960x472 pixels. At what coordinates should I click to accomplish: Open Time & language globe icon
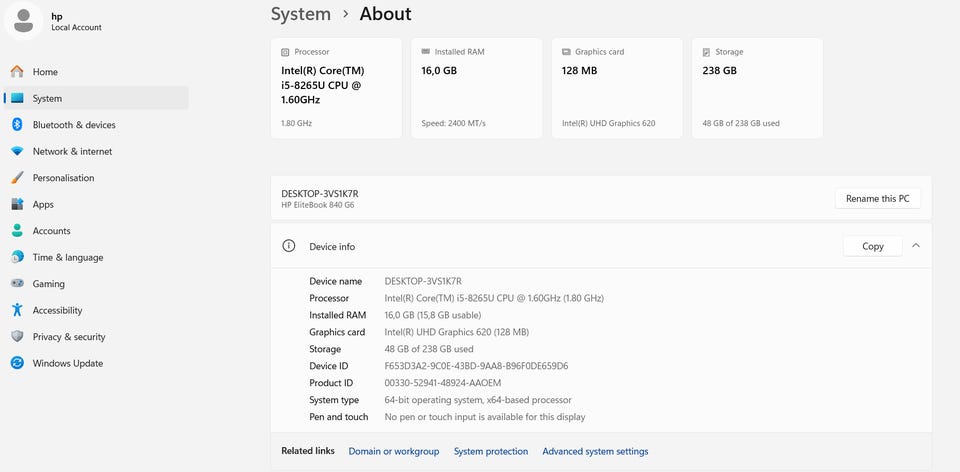pyautogui.click(x=17, y=257)
